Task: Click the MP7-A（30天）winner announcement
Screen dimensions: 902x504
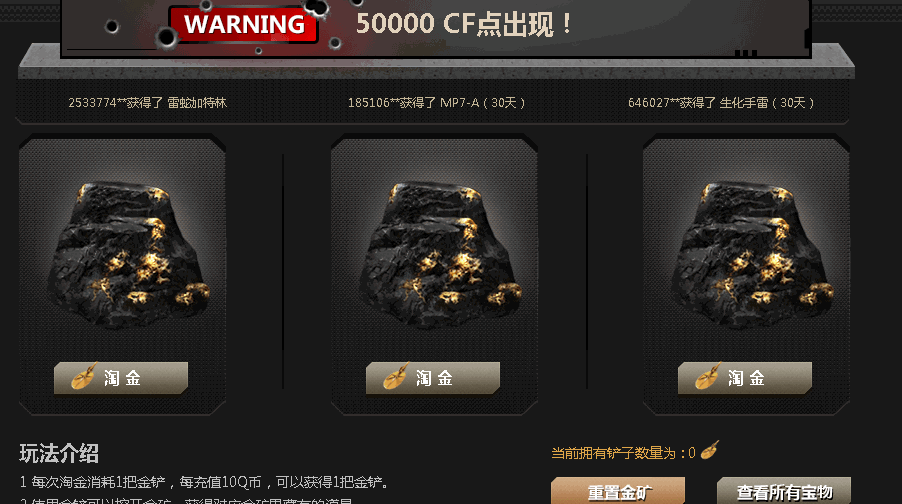Action: pos(437,103)
